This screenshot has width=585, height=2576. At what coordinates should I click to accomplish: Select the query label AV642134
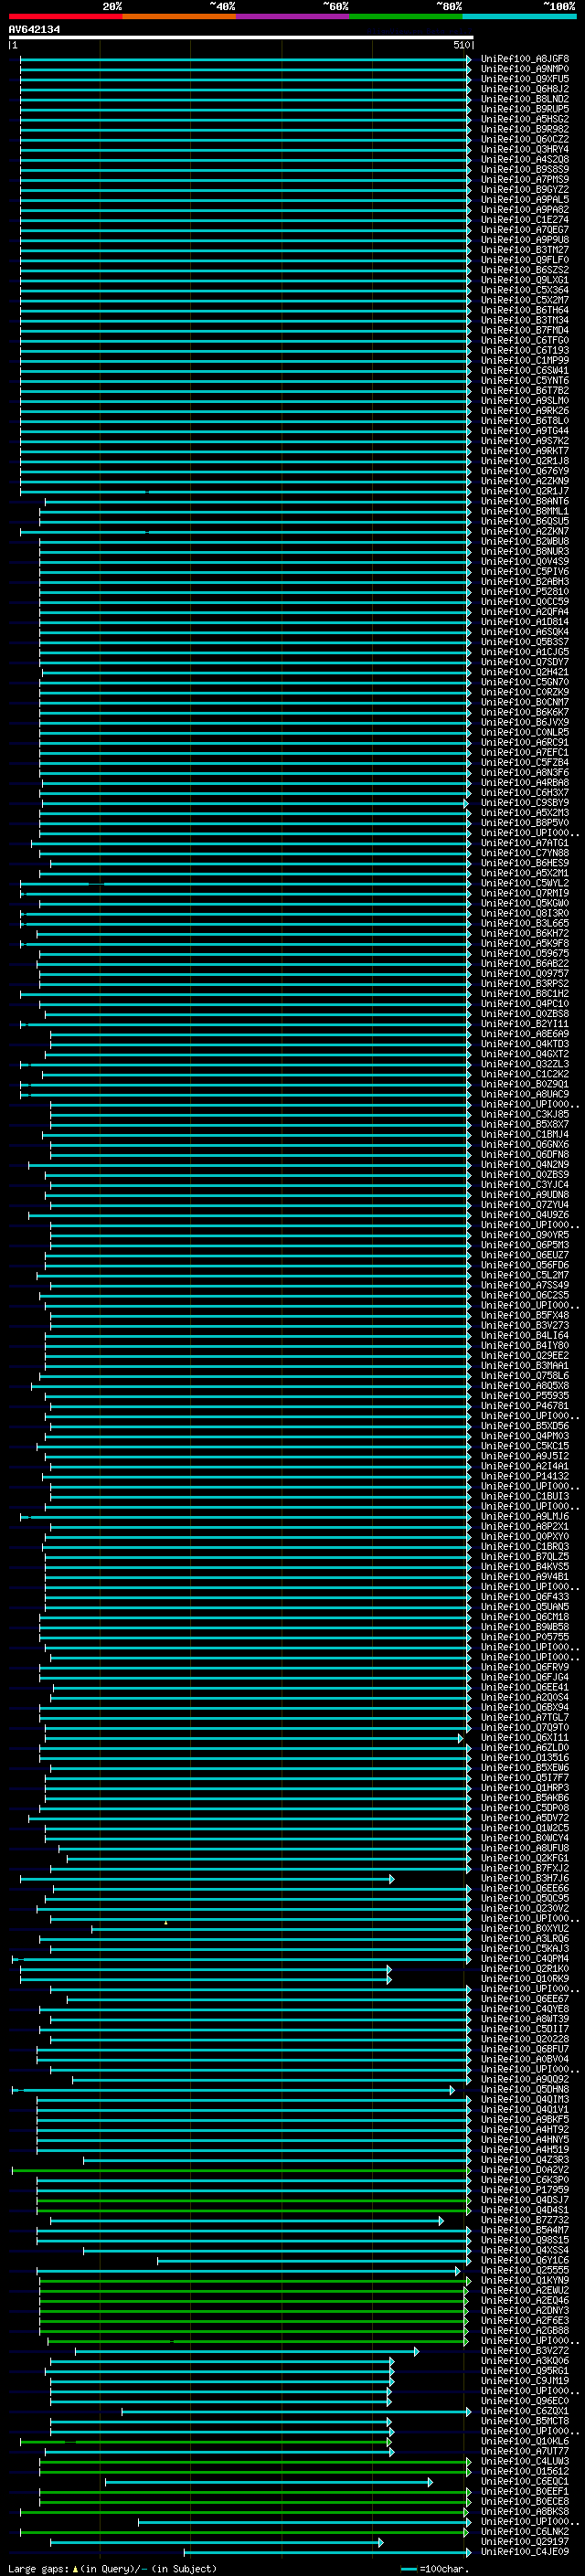(34, 29)
